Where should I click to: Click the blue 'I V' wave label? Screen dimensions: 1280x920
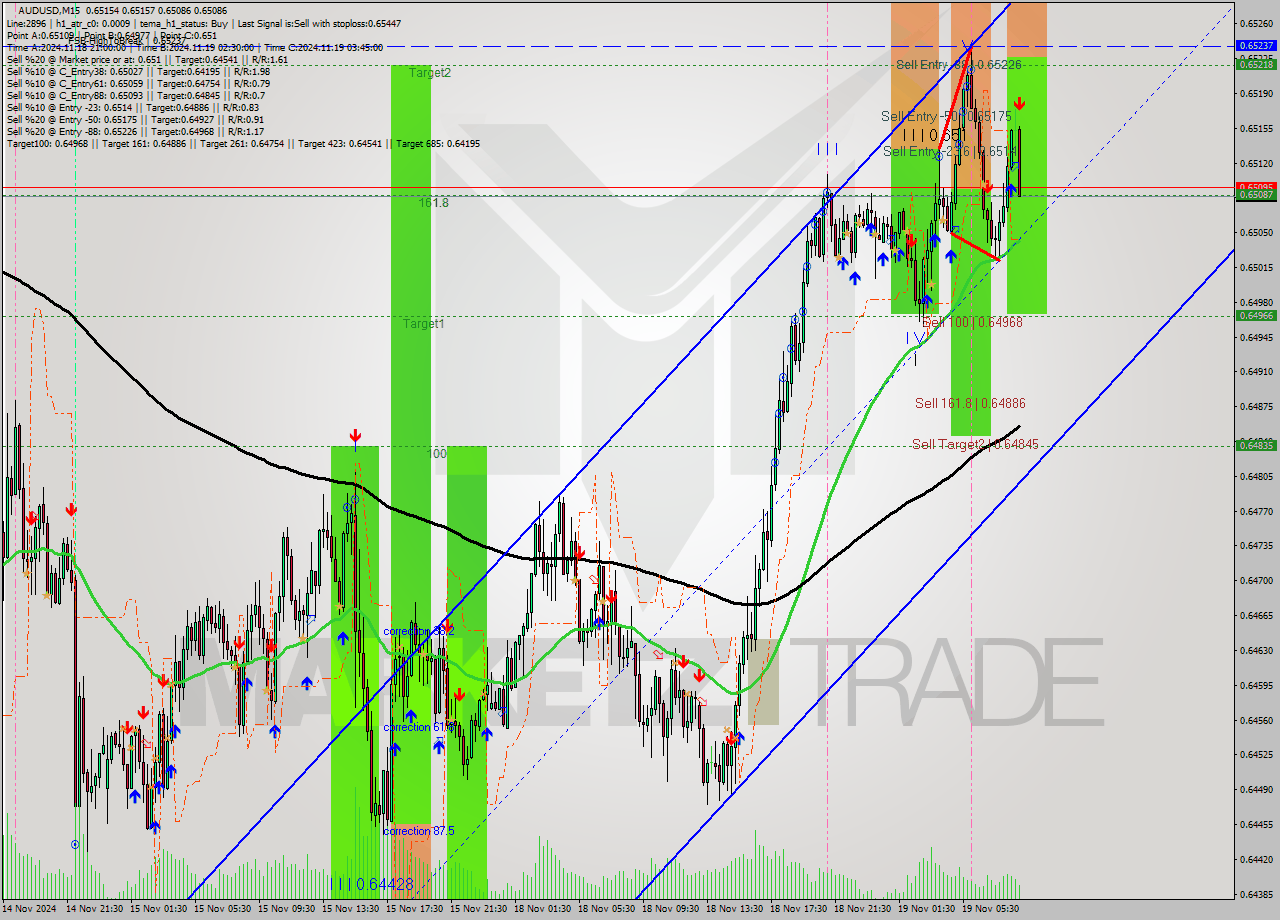[x=915, y=339]
